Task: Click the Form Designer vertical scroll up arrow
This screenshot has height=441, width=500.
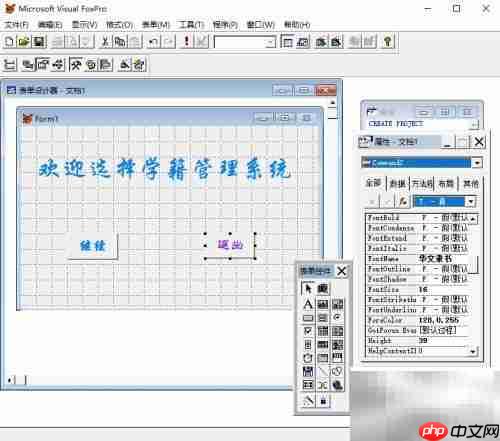Action: (332, 103)
